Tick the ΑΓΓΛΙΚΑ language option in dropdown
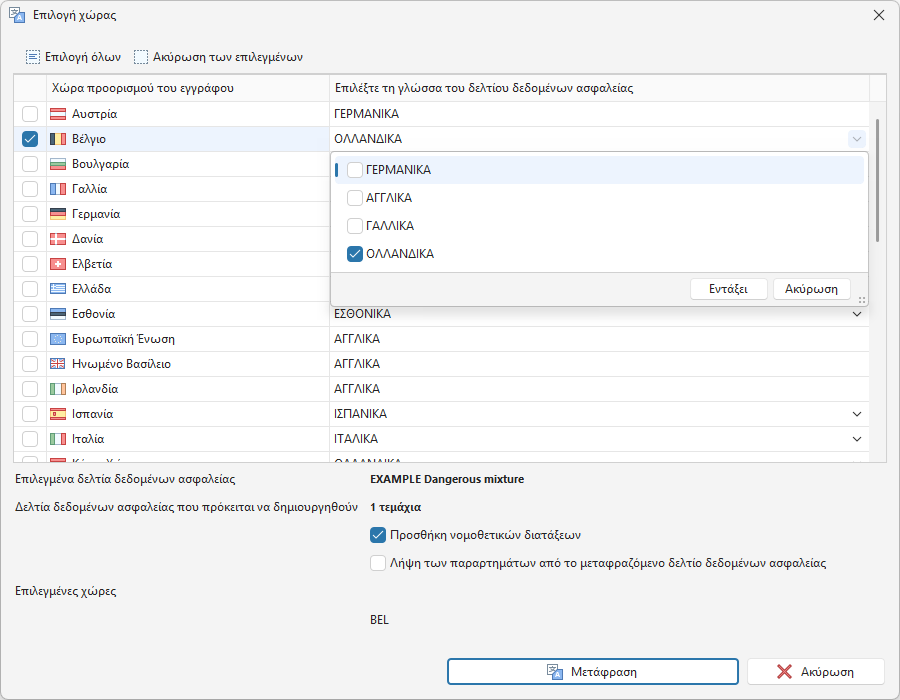Viewport: 900px width, 700px height. 355,198
